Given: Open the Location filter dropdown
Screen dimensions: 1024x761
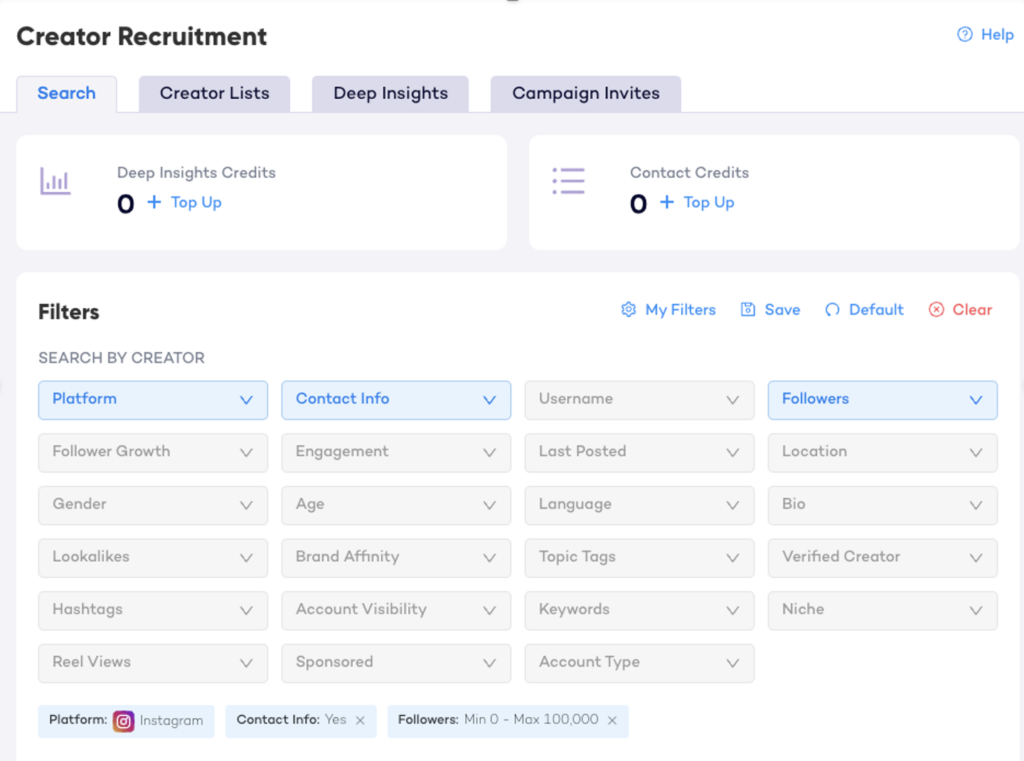Looking at the screenshot, I should [882, 453].
